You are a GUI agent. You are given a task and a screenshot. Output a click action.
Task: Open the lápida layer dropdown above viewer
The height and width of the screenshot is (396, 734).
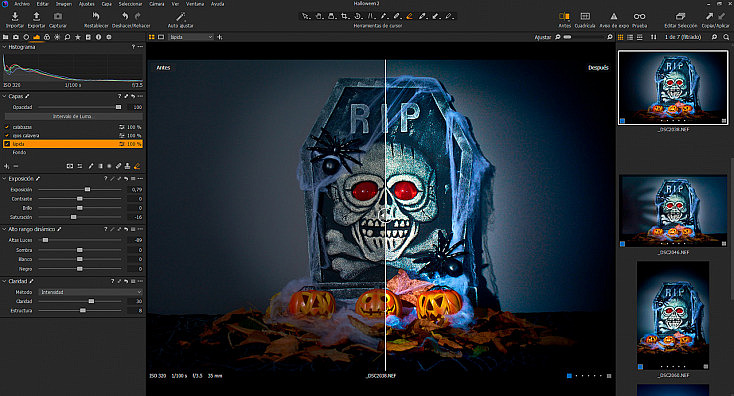click(191, 37)
